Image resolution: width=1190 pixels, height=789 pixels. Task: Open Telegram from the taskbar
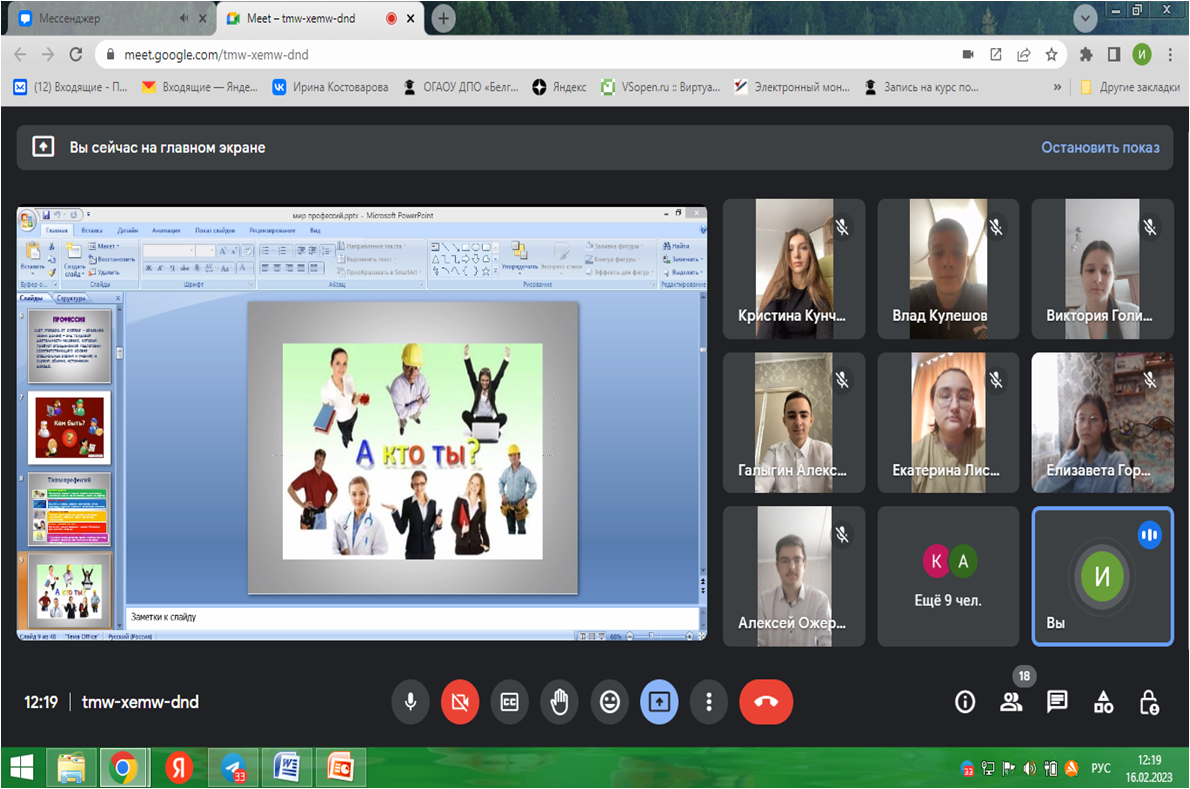tap(234, 769)
